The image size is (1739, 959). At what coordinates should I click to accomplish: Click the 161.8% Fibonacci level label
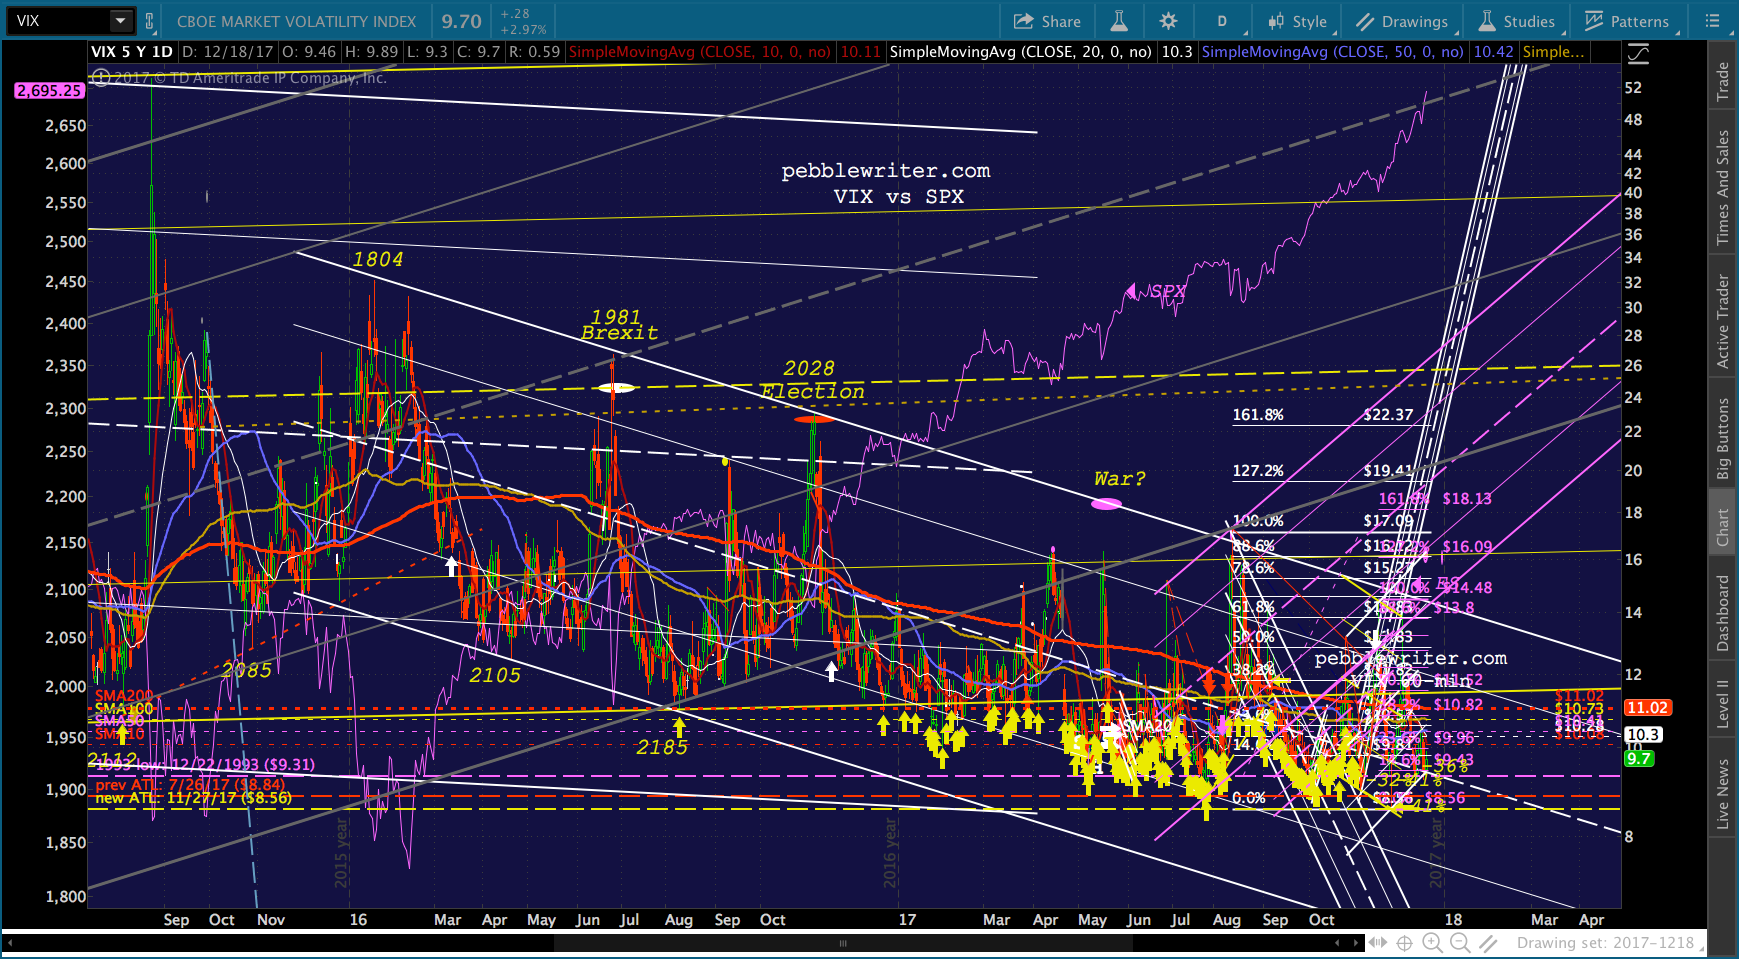coord(1257,415)
